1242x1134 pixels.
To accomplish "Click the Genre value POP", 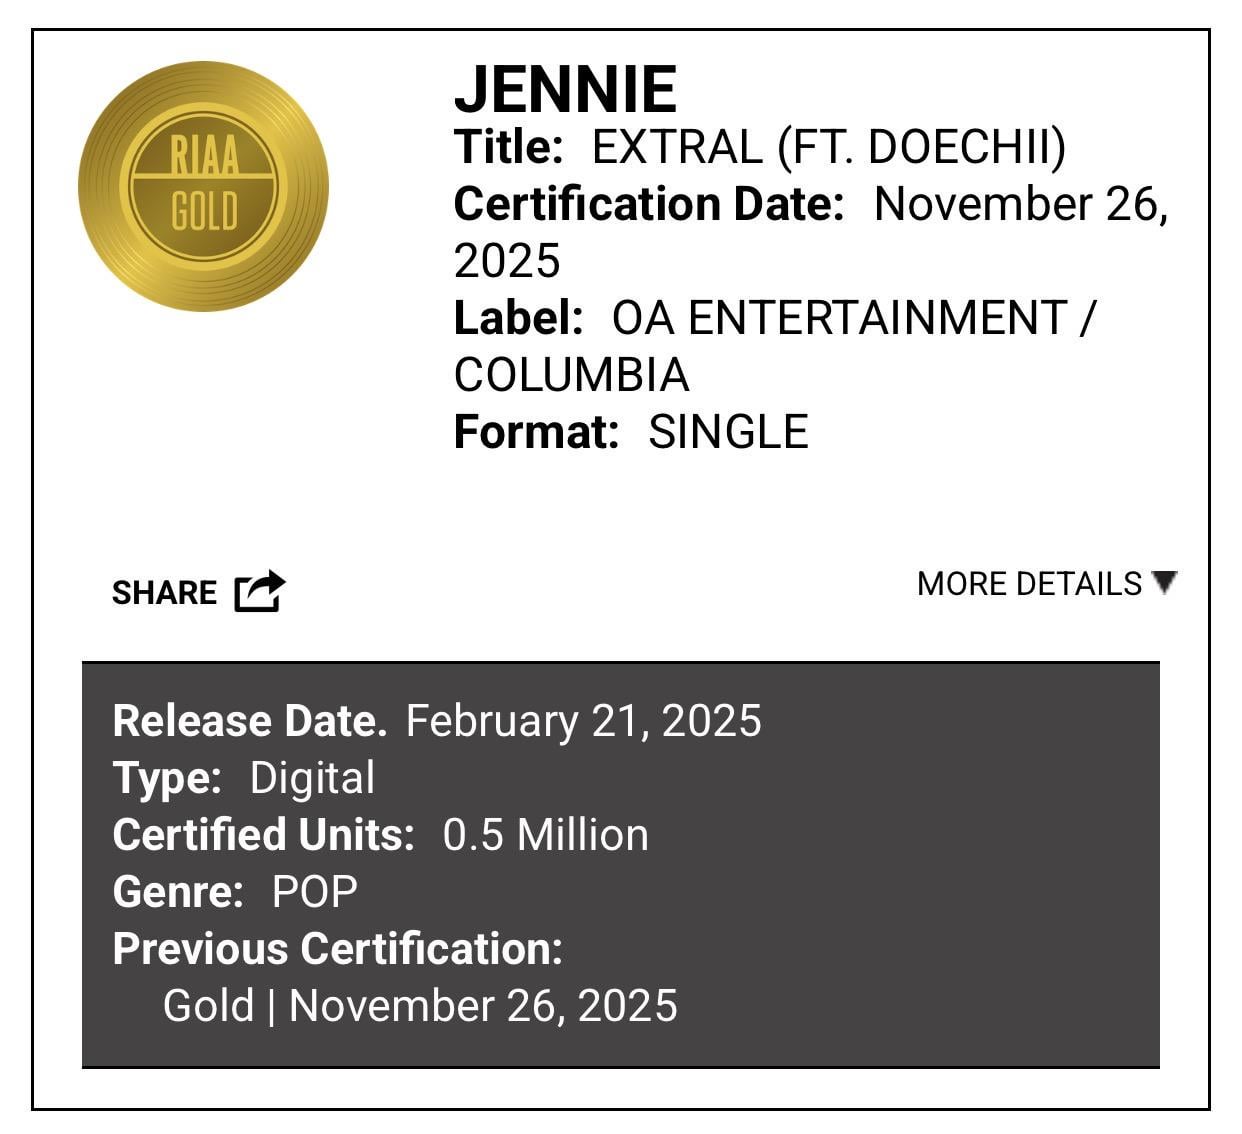I will coord(314,892).
